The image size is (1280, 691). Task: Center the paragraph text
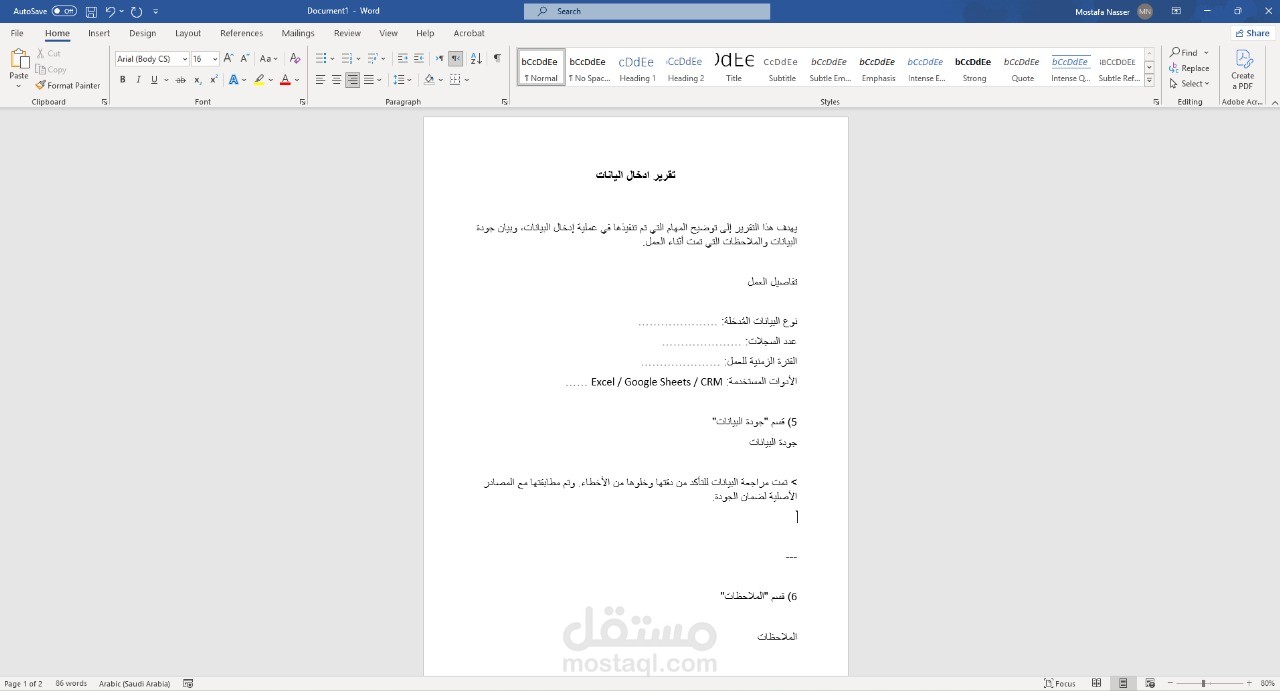337,80
